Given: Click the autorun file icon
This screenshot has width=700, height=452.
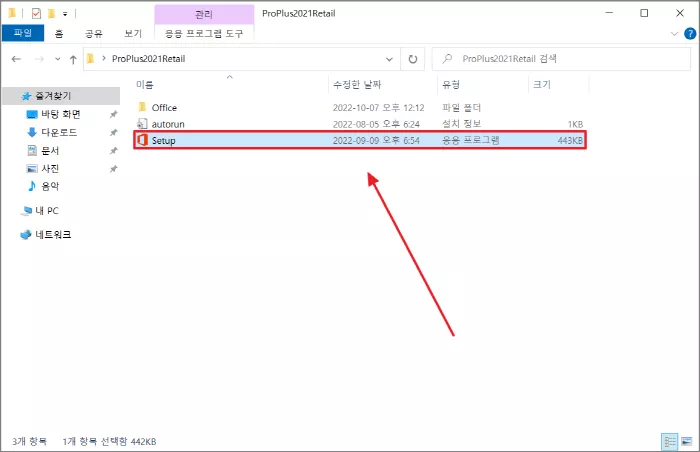Looking at the screenshot, I should point(142,124).
